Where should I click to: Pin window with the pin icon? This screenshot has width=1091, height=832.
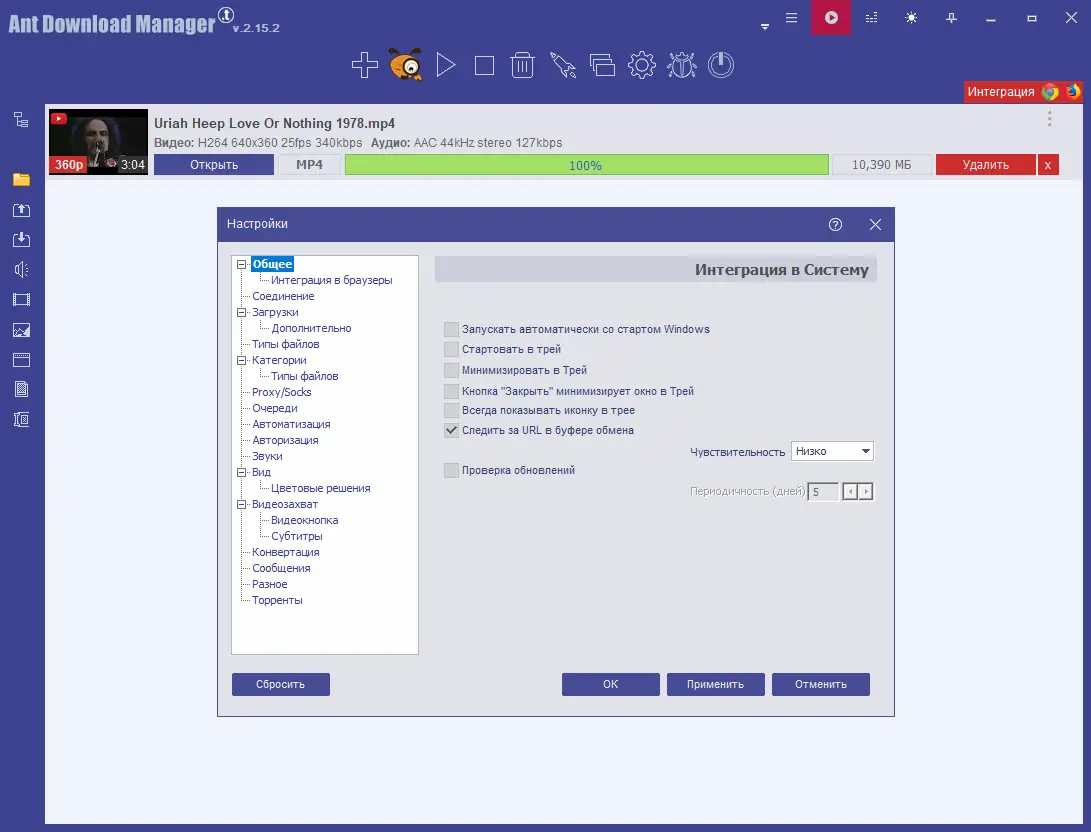click(951, 18)
